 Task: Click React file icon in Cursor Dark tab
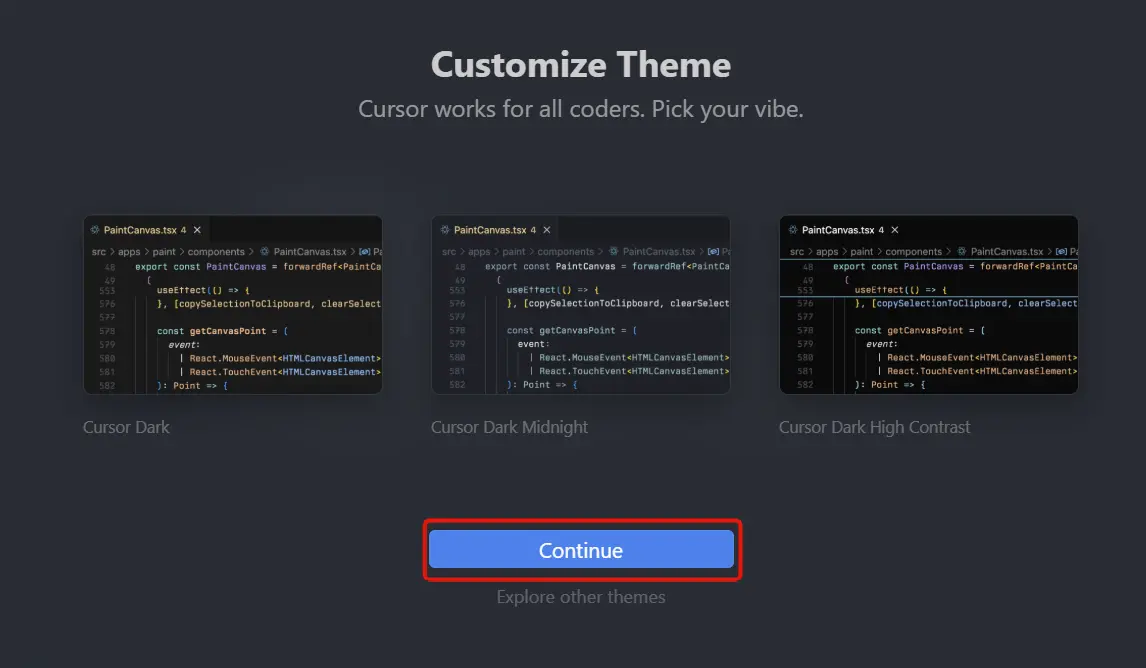(x=95, y=230)
